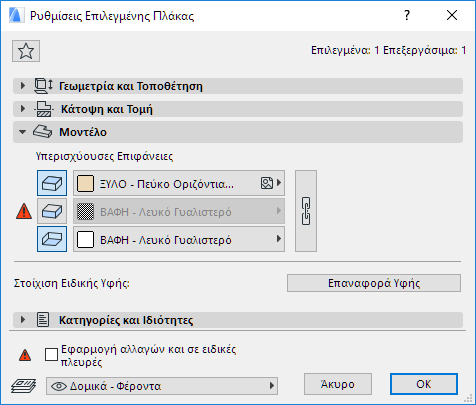
Task: Click the Επαναφορά Υφής button
Action: (374, 283)
